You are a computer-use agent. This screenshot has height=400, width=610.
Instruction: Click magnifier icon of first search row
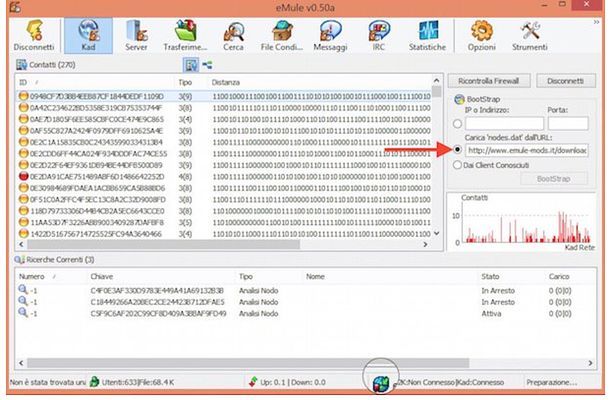pyautogui.click(x=23, y=289)
